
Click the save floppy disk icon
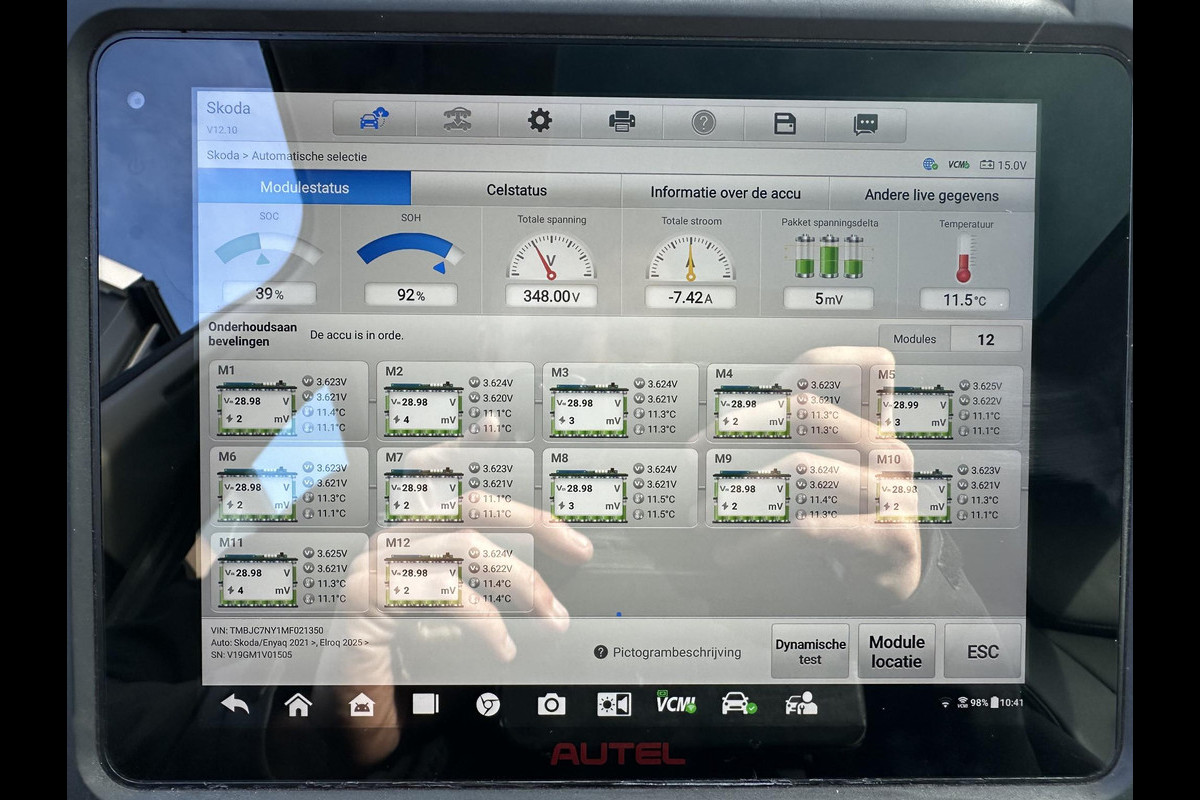point(785,123)
